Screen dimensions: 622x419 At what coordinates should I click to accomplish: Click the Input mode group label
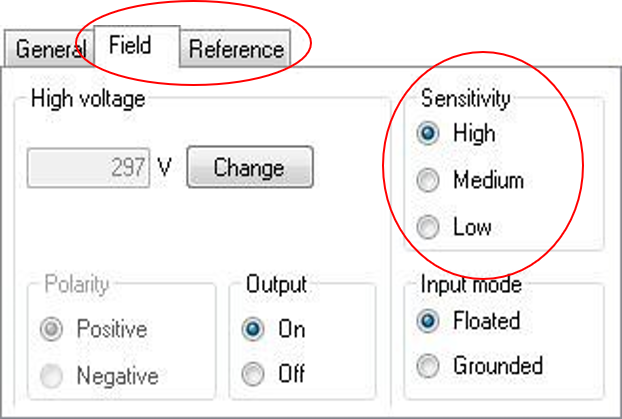click(x=471, y=285)
